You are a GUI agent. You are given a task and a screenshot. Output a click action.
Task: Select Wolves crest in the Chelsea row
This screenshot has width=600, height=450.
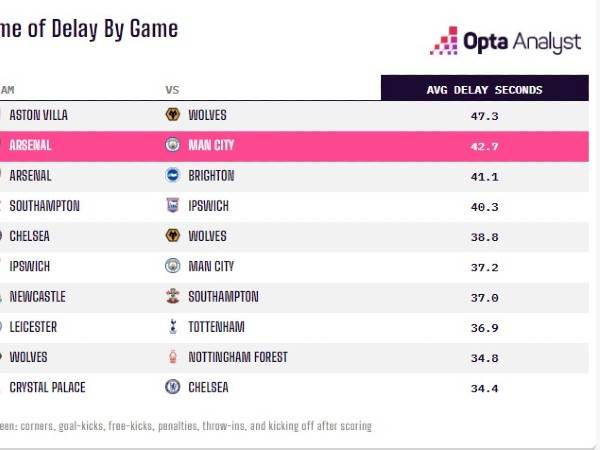[174, 236]
